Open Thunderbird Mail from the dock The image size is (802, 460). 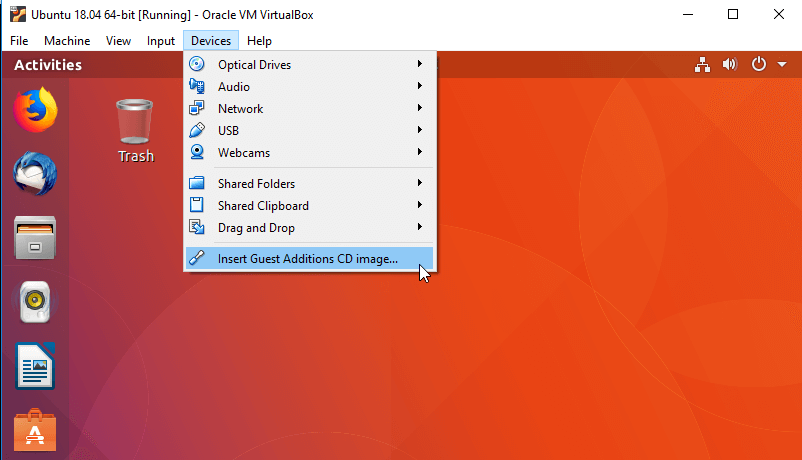[x=35, y=173]
